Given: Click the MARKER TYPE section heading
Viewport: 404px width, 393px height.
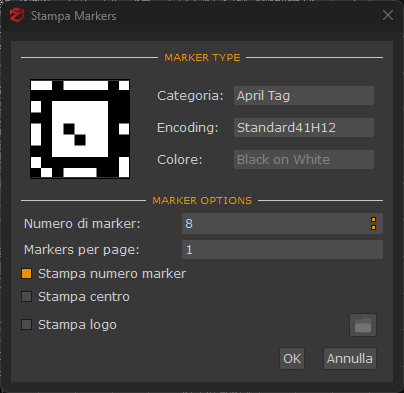Looking at the screenshot, I should [202, 58].
